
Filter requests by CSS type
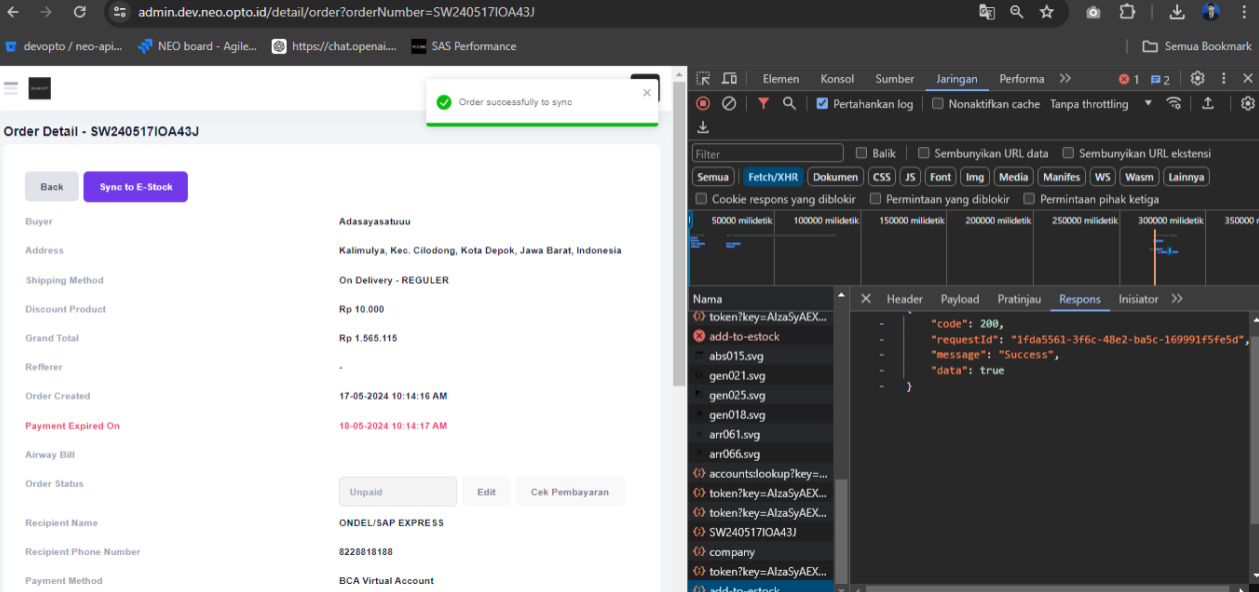(881, 177)
